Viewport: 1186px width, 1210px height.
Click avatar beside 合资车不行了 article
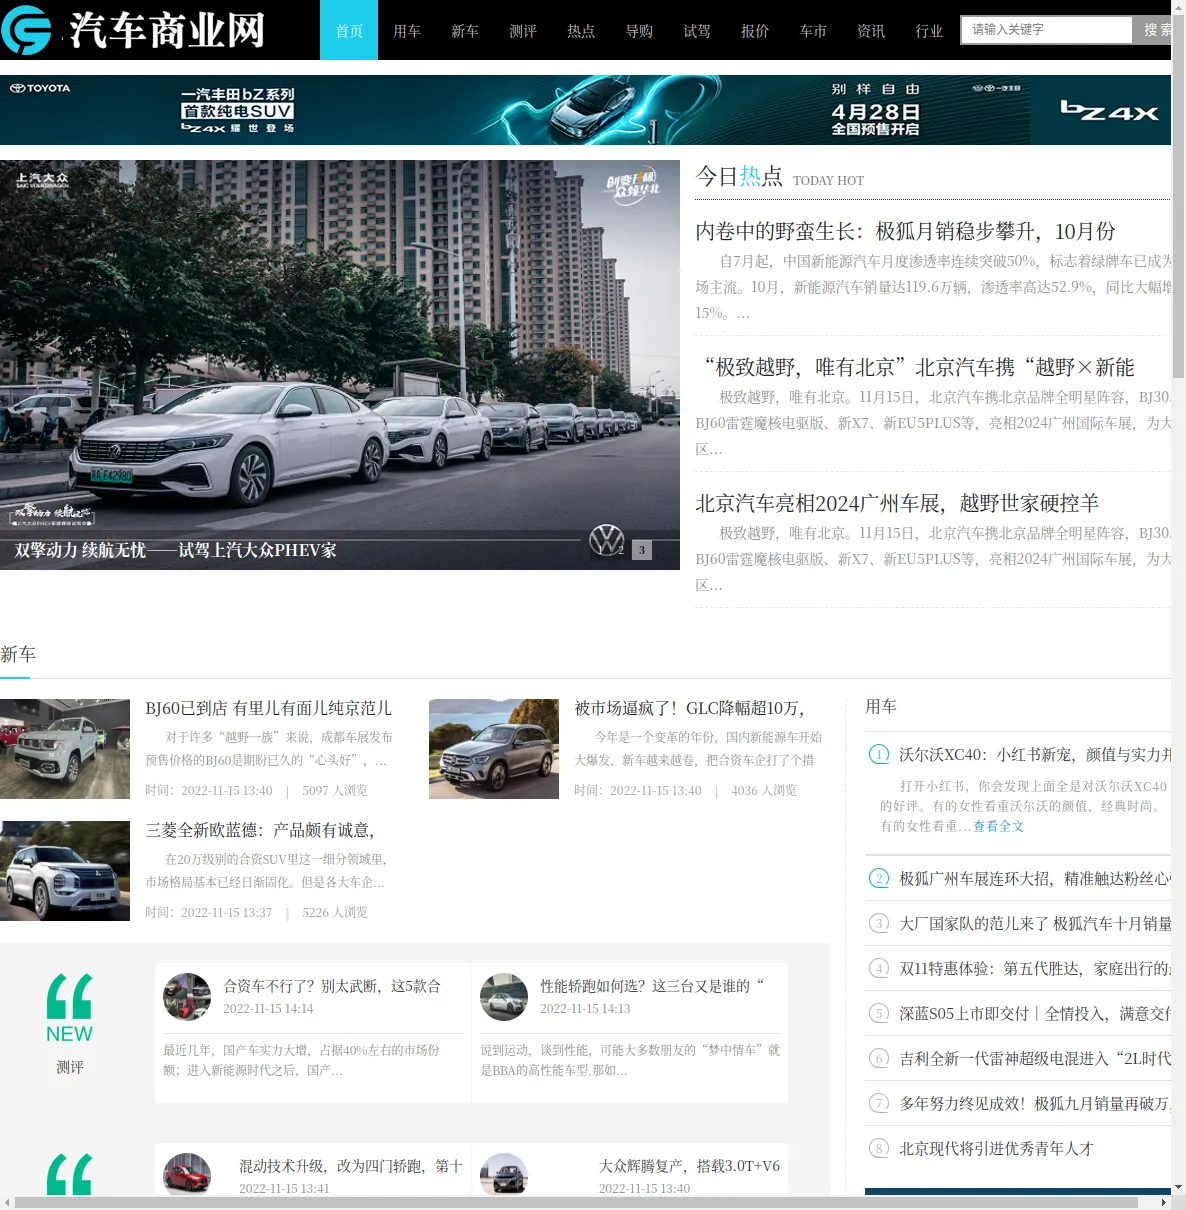187,996
